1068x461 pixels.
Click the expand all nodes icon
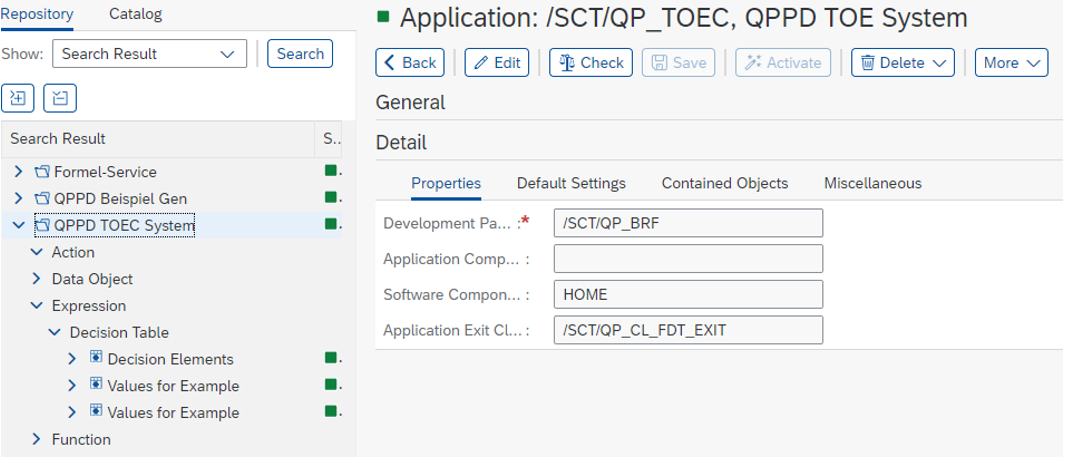19,97
